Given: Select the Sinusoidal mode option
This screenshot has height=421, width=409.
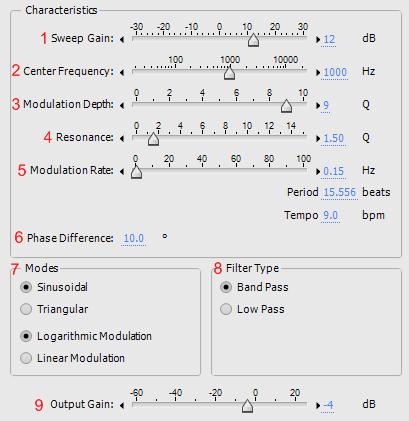Looking at the screenshot, I should coord(26,287).
